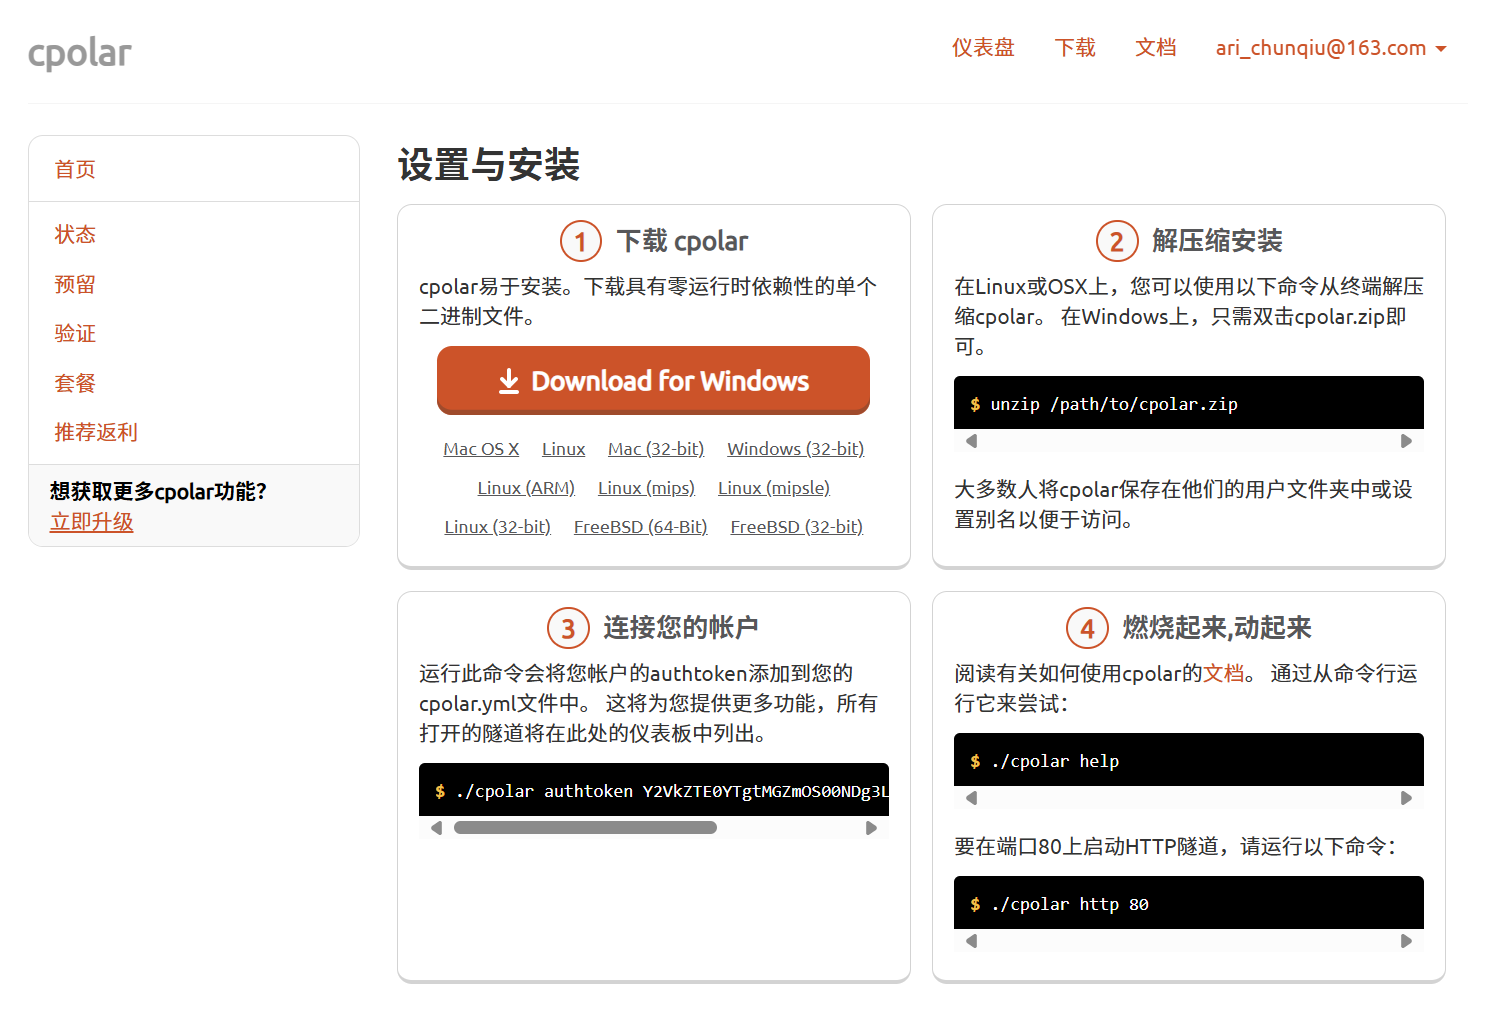Click the left scroll arrow on authtoken command box
1510x1024 pixels.
point(436,827)
